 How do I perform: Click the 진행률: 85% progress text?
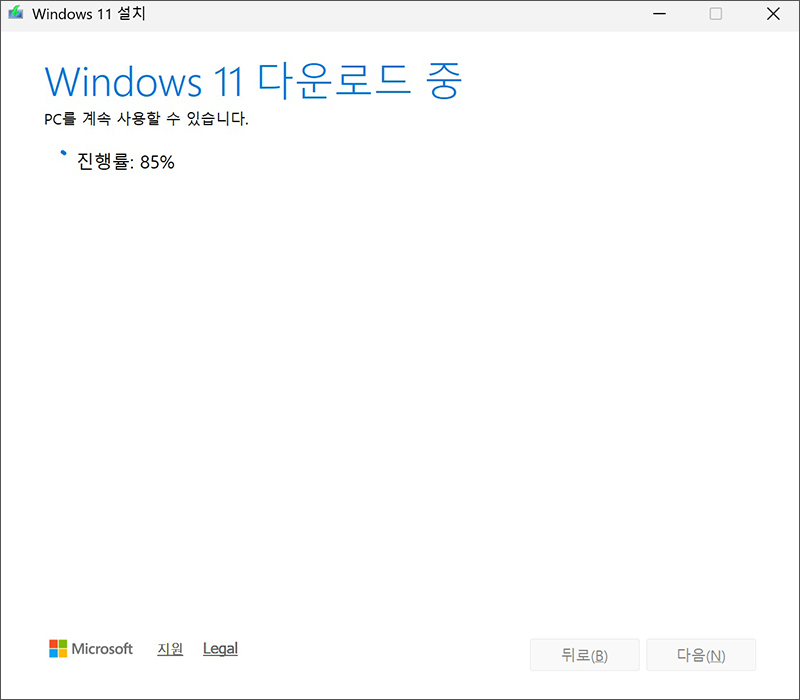pyautogui.click(x=126, y=162)
